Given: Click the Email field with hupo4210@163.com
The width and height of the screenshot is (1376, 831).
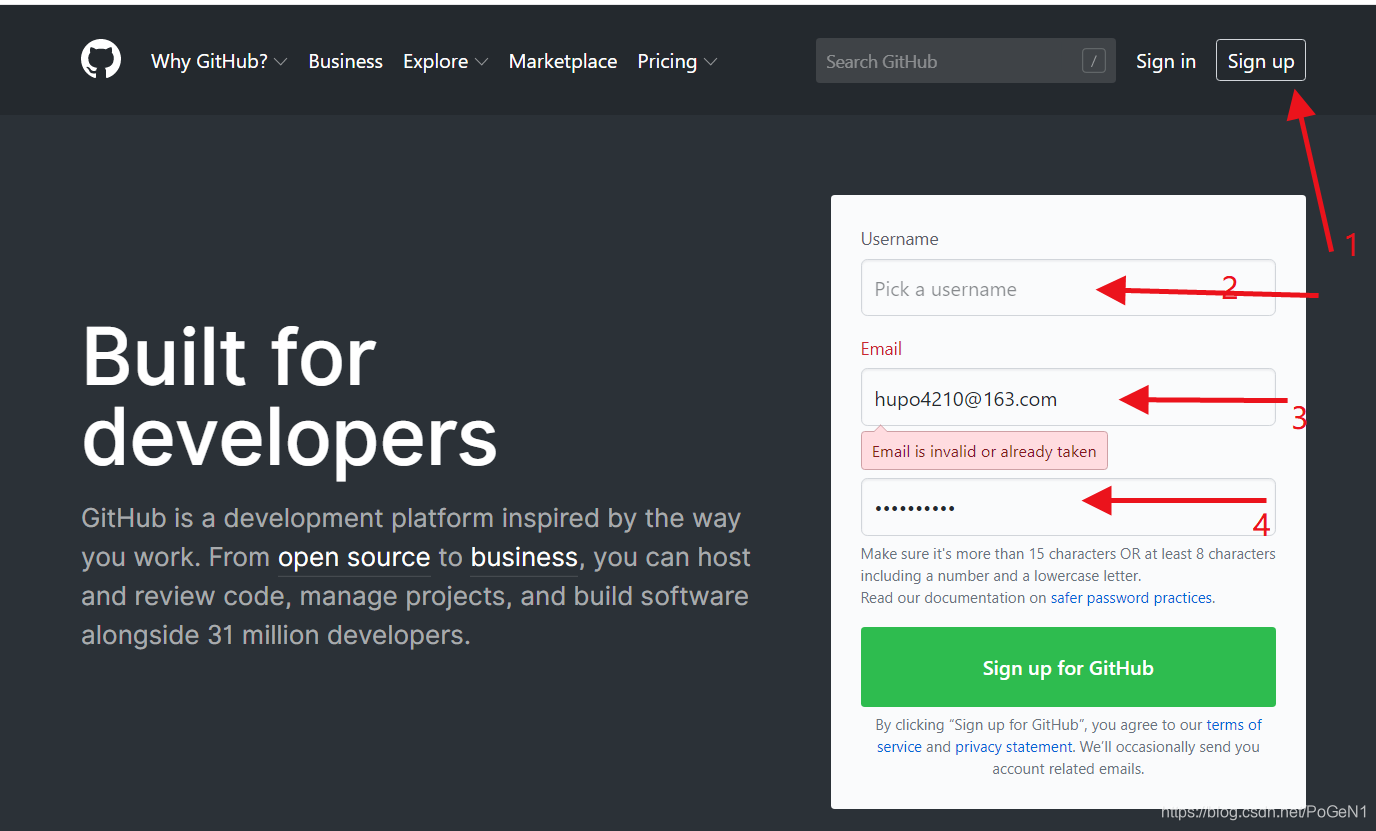Looking at the screenshot, I should pyautogui.click(x=1068, y=398).
